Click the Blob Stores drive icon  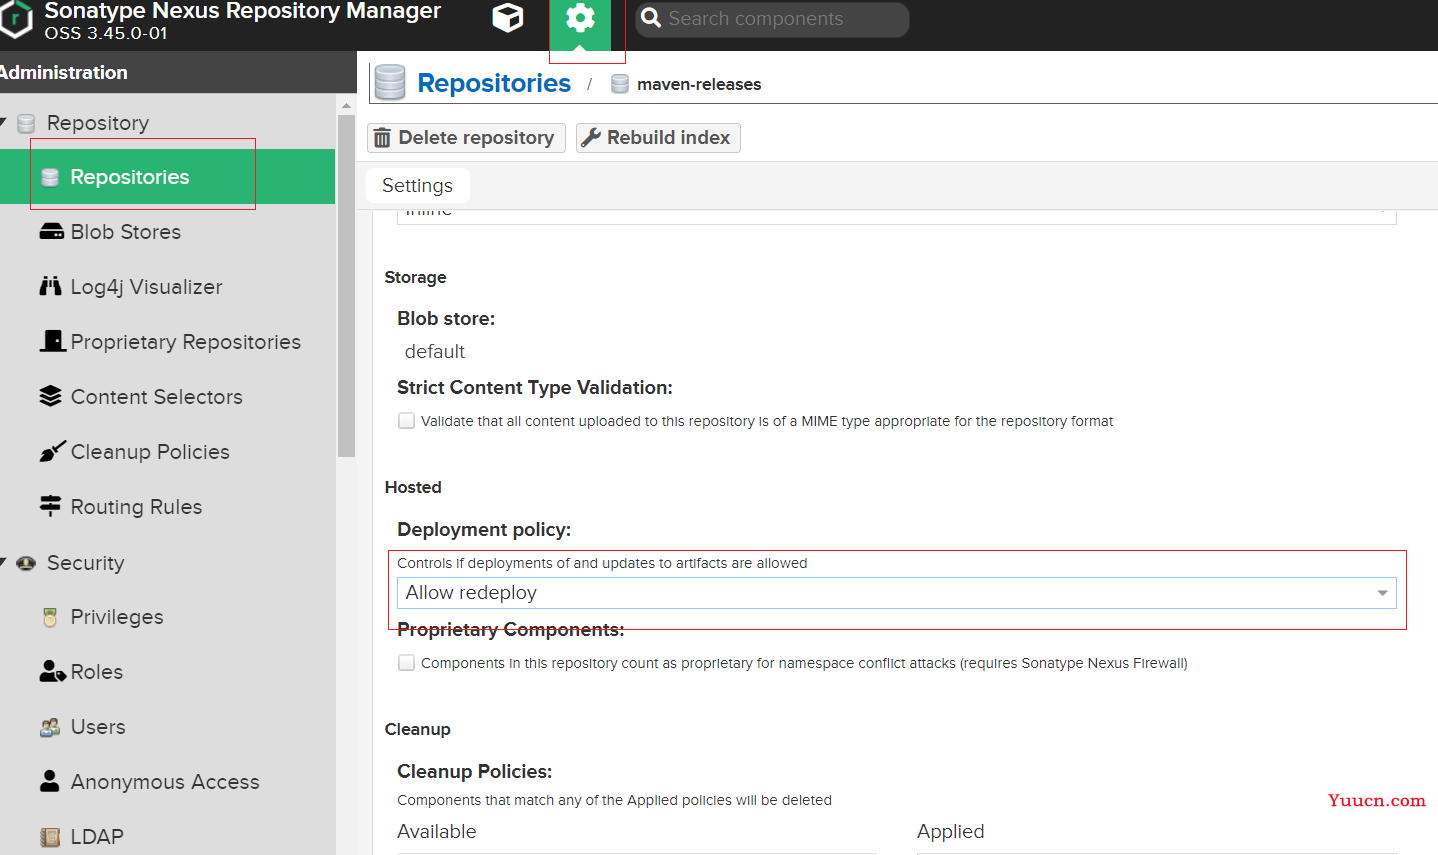pos(51,232)
